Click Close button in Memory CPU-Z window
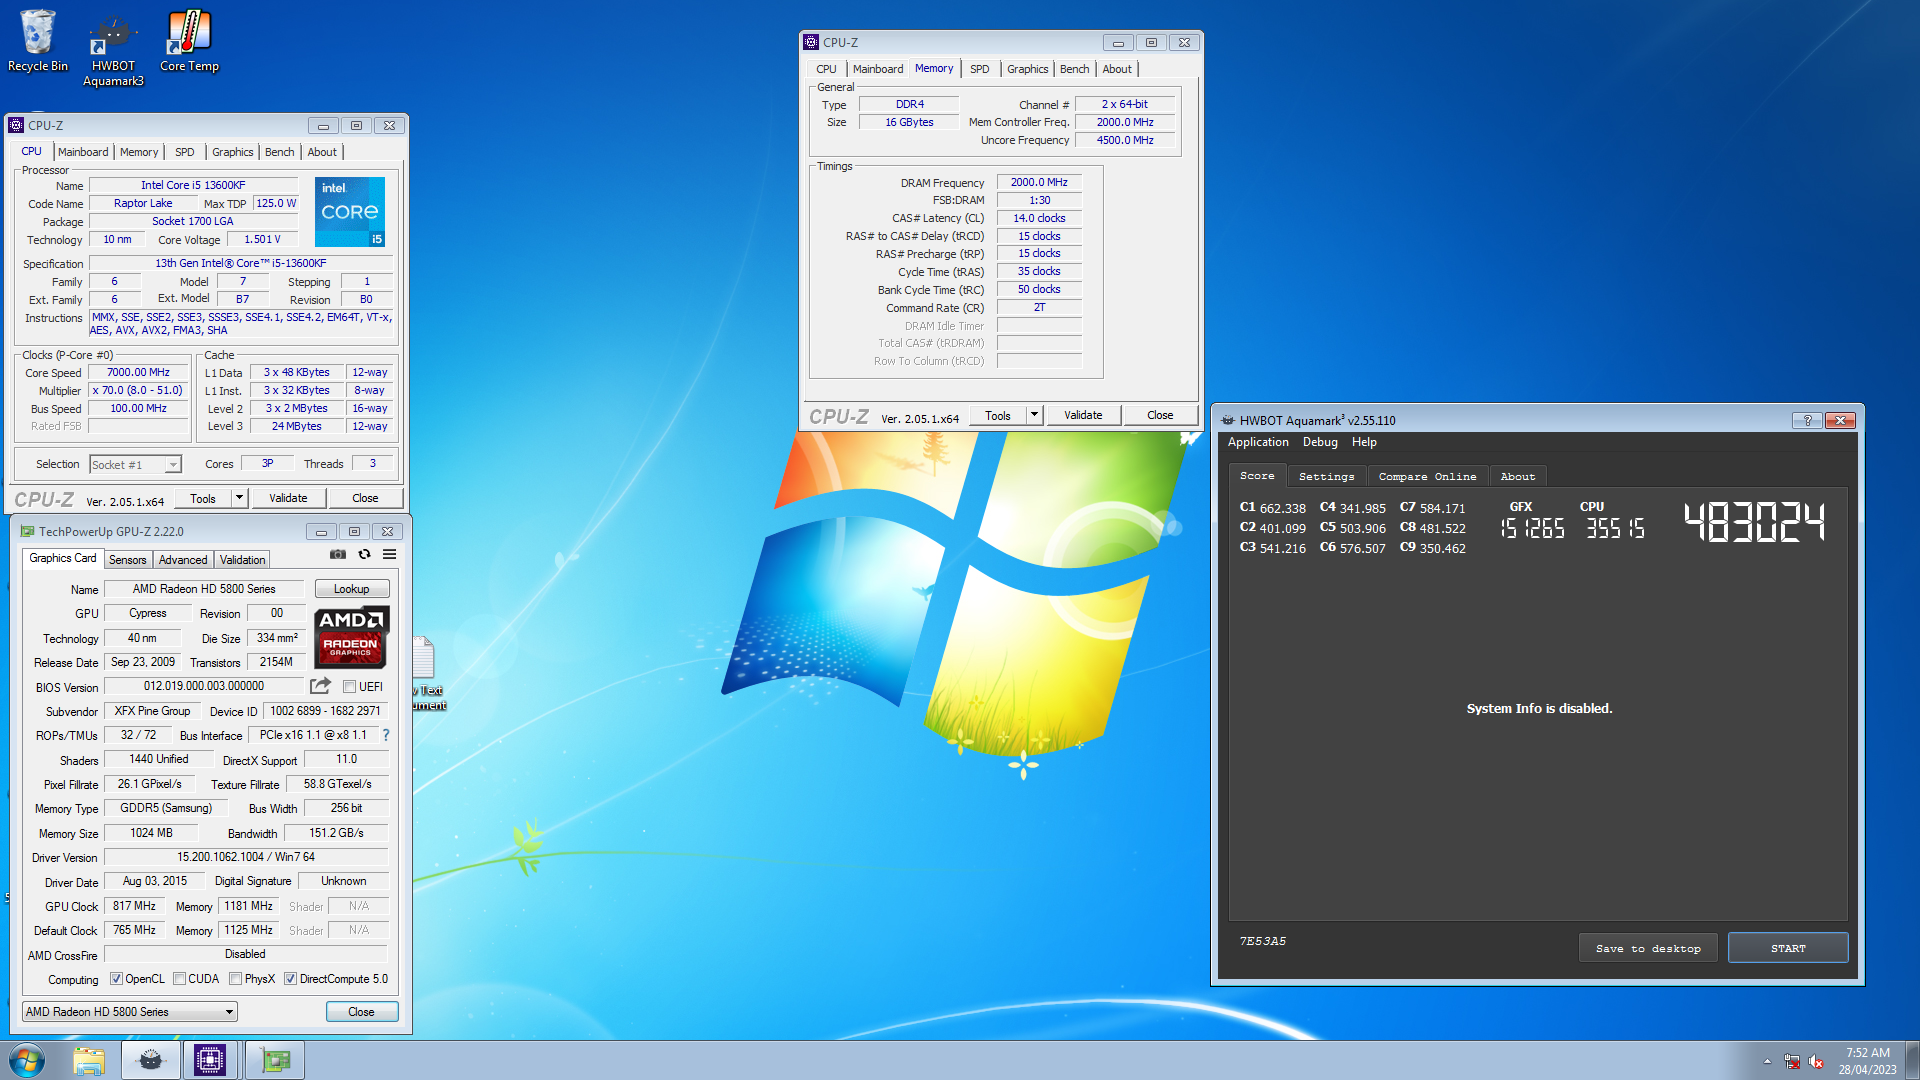This screenshot has width=1920, height=1080. pyautogui.click(x=1160, y=415)
